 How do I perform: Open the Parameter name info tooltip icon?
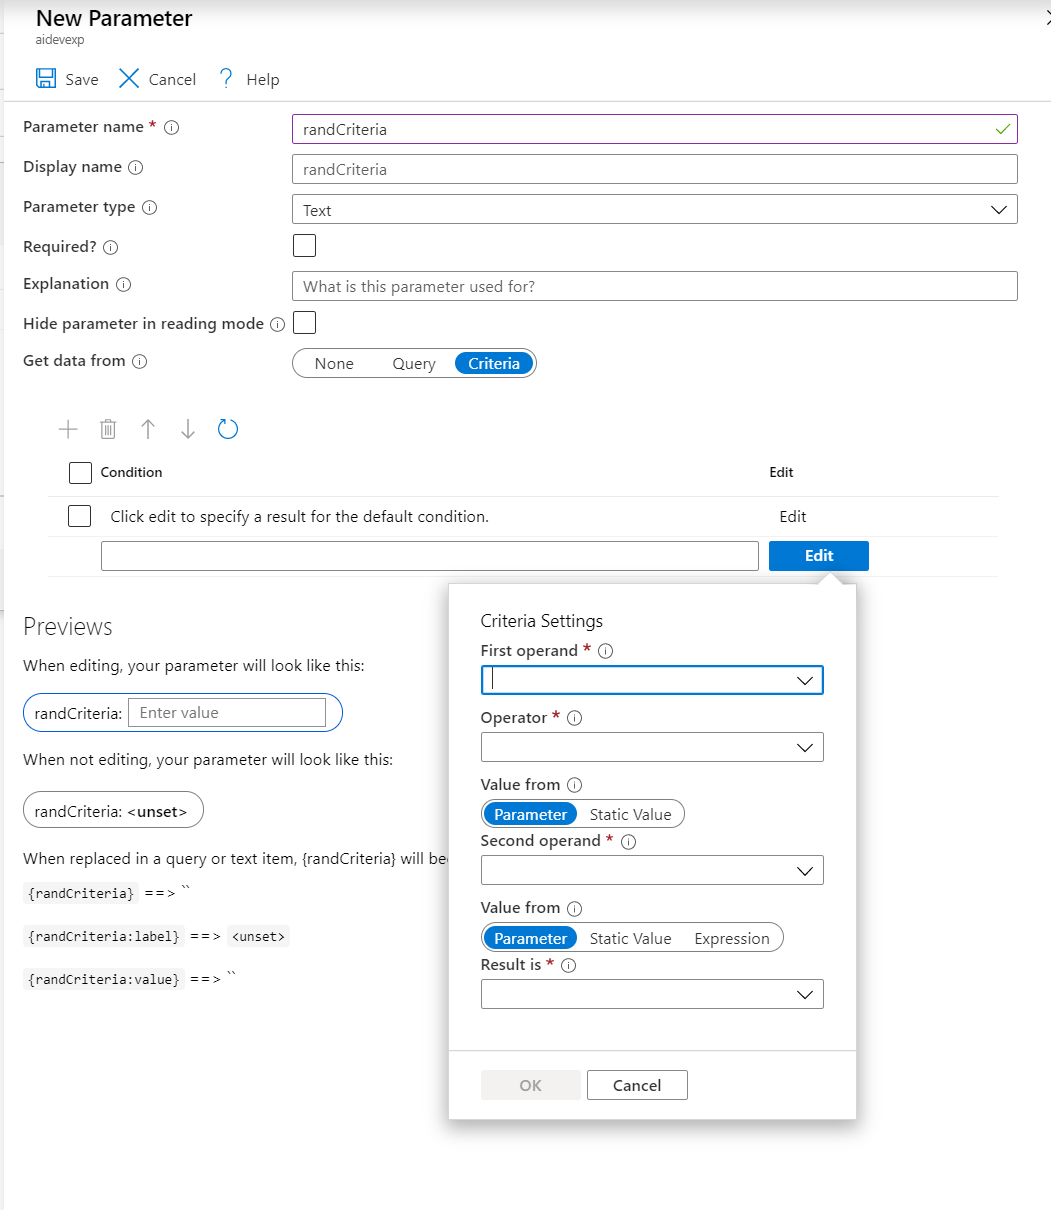click(x=169, y=127)
